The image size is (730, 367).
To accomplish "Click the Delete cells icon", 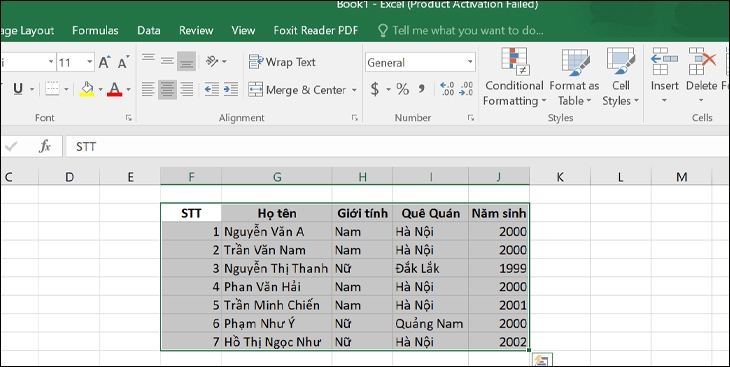I will click(x=702, y=61).
